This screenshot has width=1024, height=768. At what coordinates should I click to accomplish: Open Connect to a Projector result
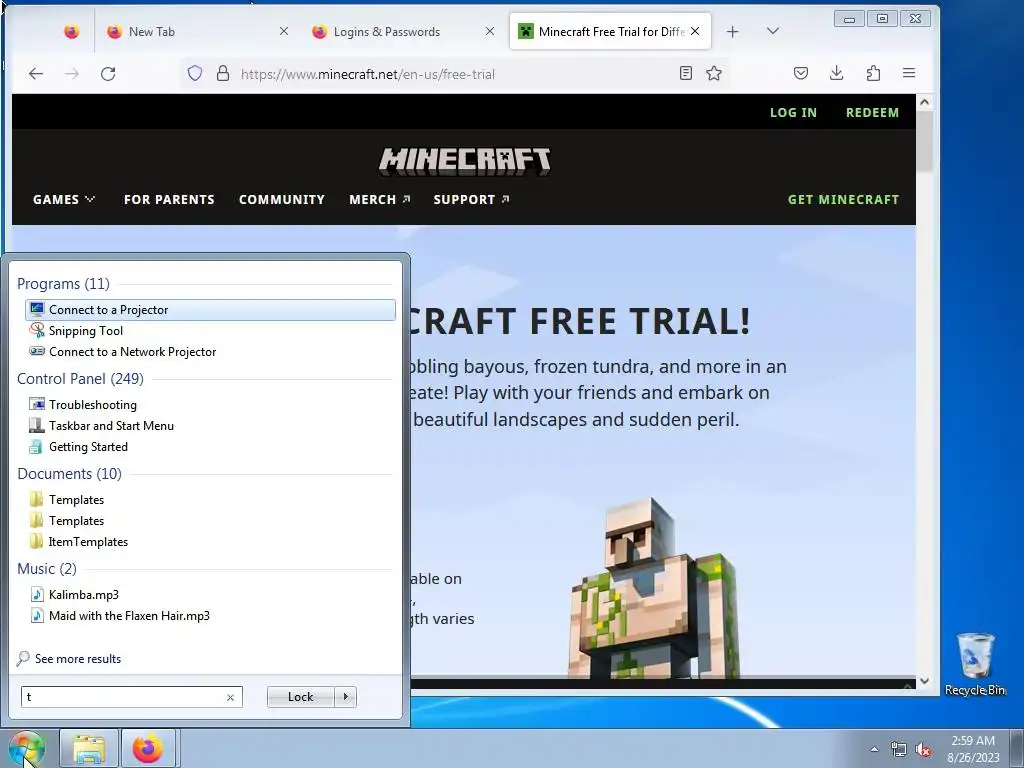(x=210, y=310)
